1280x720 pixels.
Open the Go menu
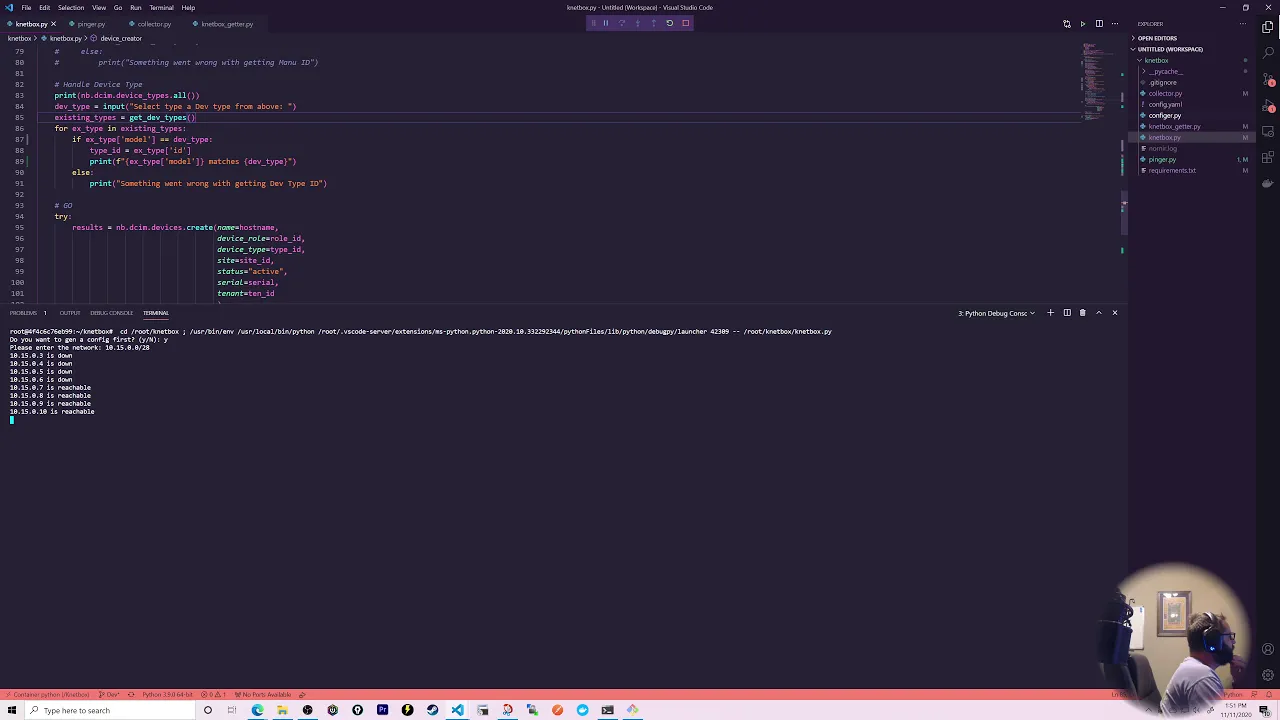point(118,8)
